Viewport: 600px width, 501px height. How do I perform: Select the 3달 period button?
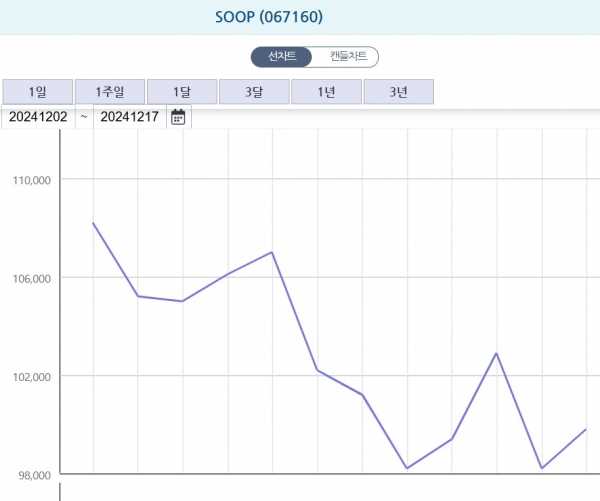pos(254,91)
